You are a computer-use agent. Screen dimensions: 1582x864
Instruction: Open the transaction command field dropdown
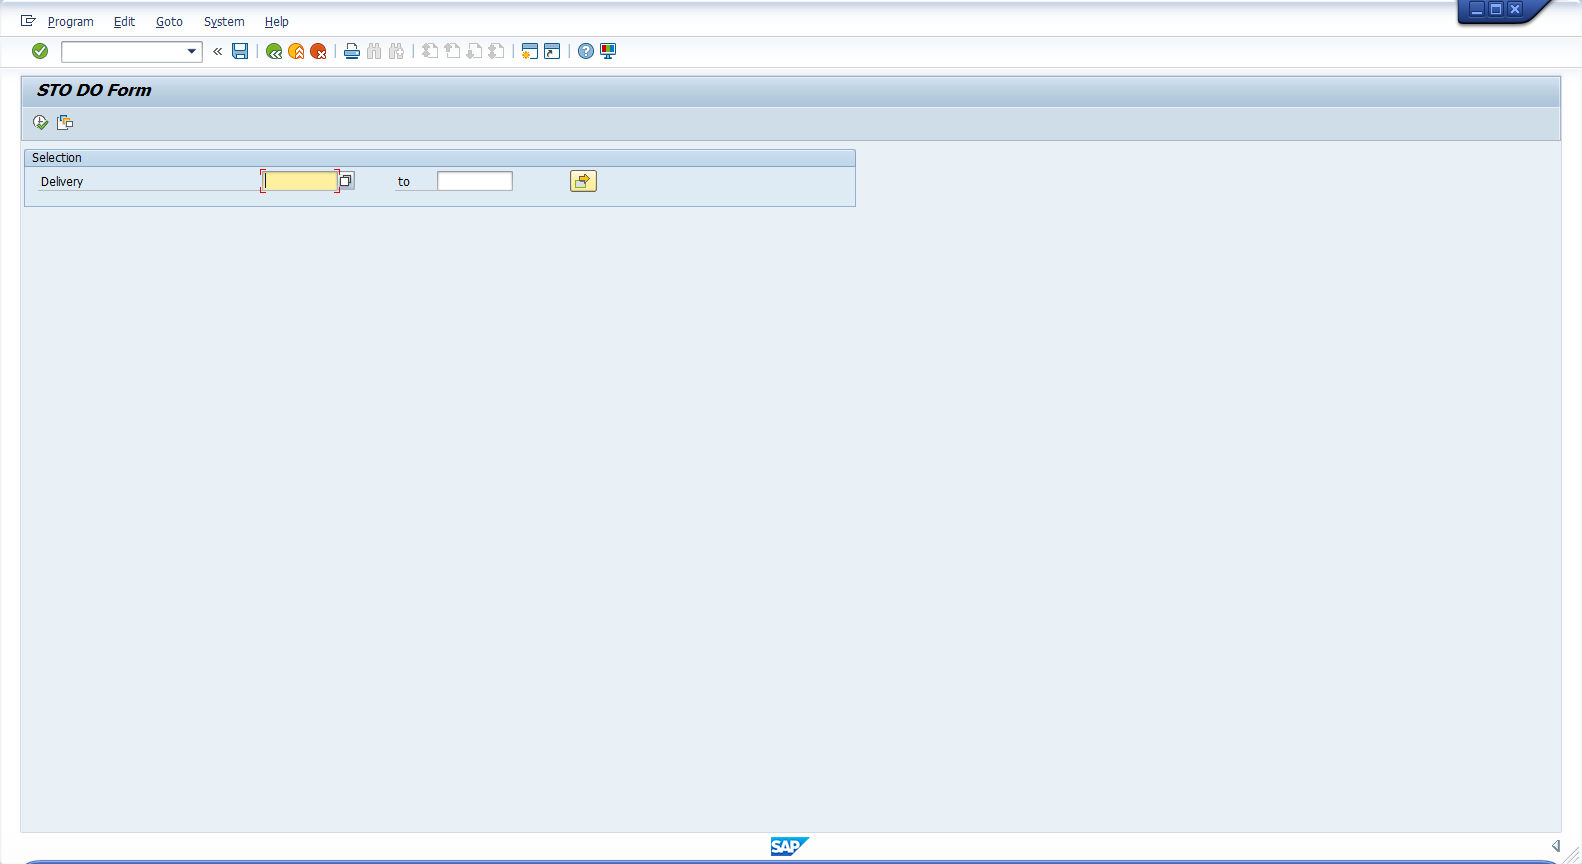point(191,51)
